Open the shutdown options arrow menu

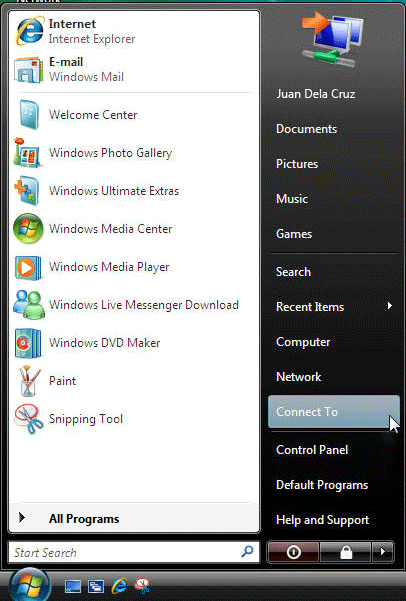click(382, 552)
